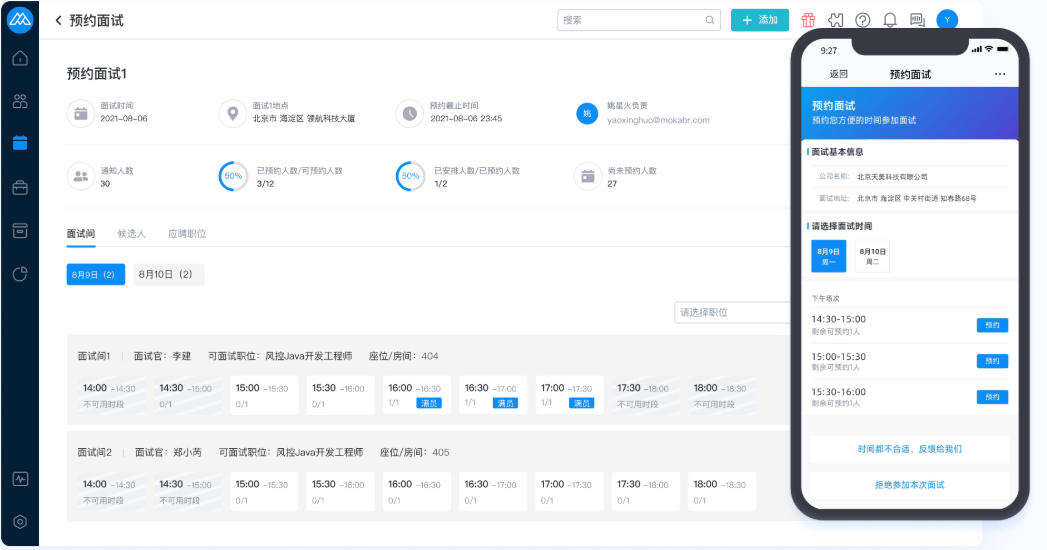
Task: Click the help question mark icon
Action: tap(863, 20)
